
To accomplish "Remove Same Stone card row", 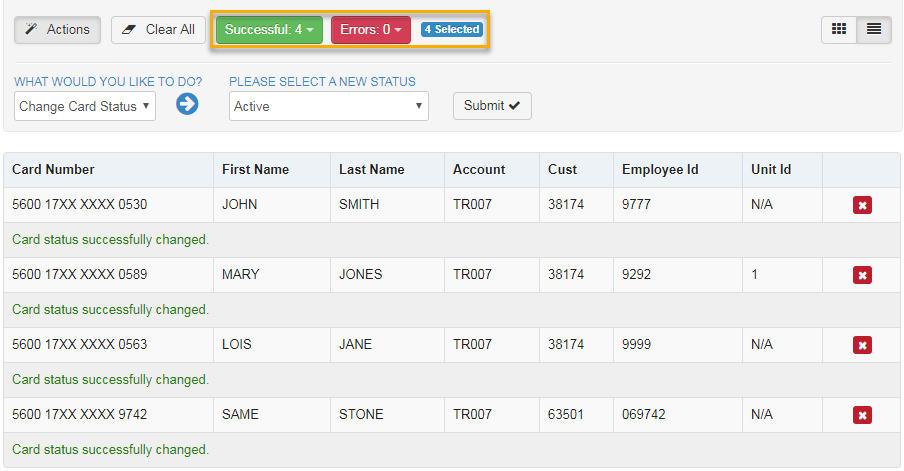I will tap(862, 415).
